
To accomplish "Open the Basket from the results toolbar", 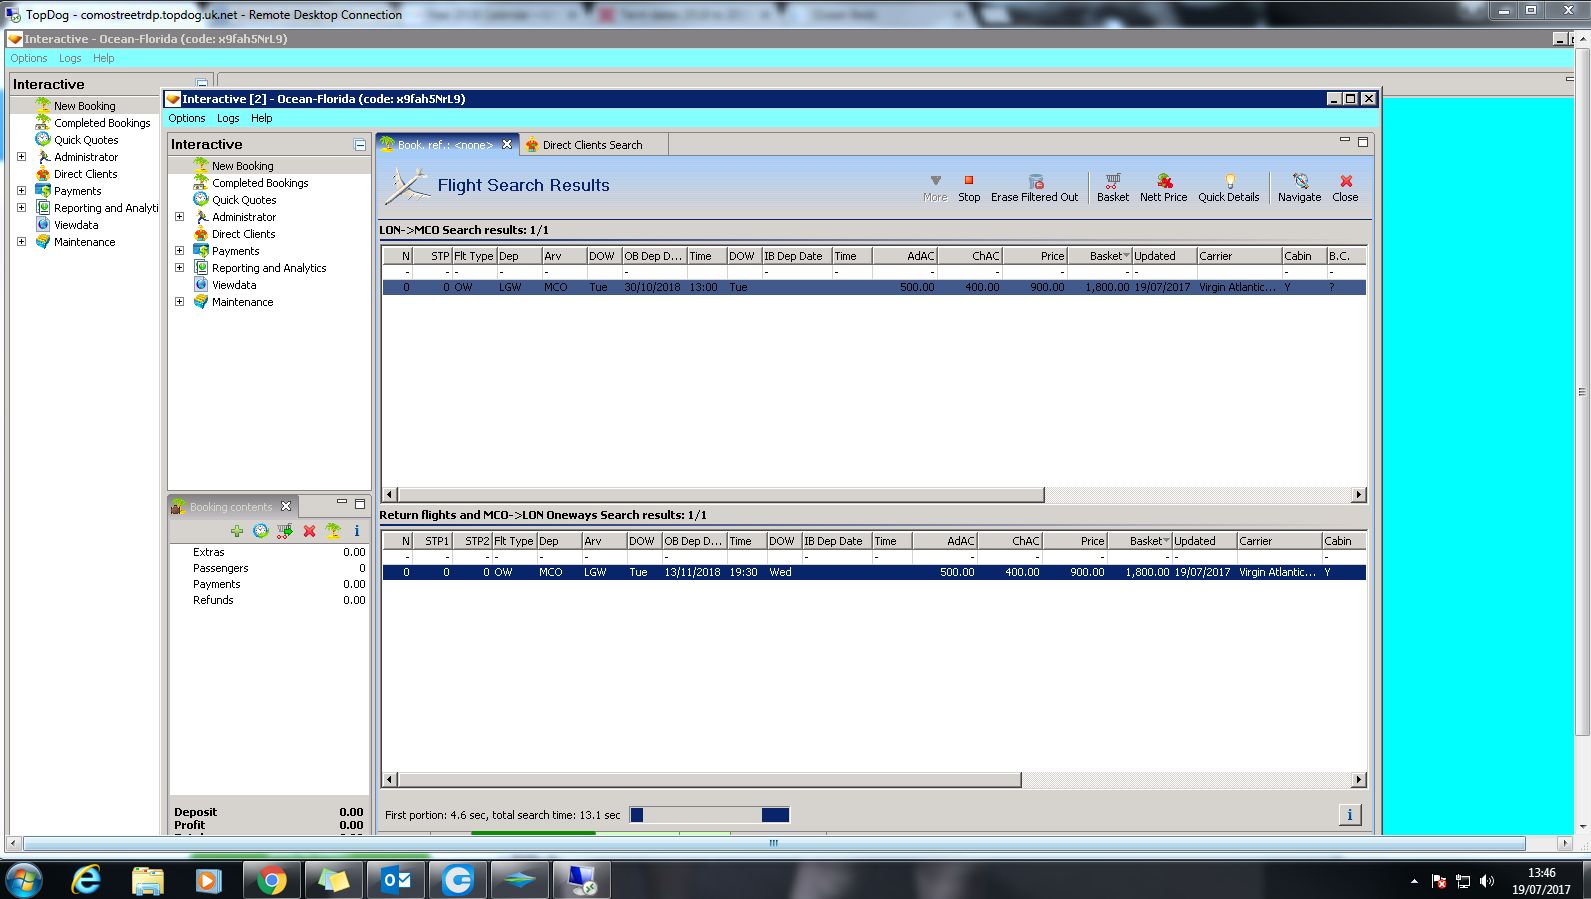I will (1112, 188).
